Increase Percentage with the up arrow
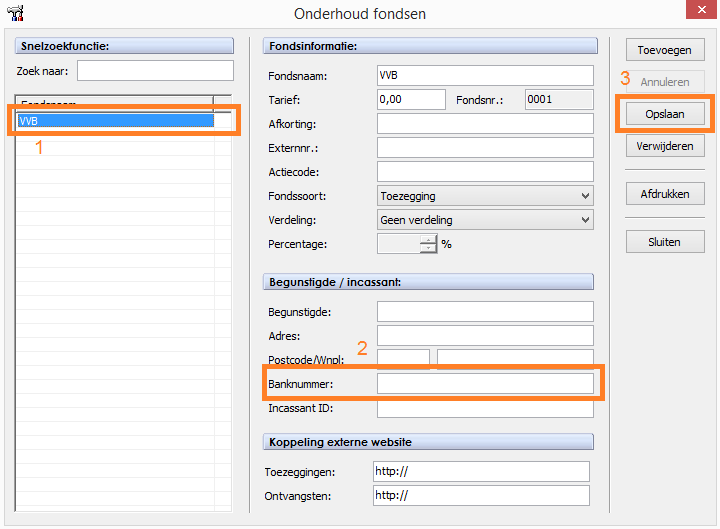720x529 pixels. pos(428,239)
